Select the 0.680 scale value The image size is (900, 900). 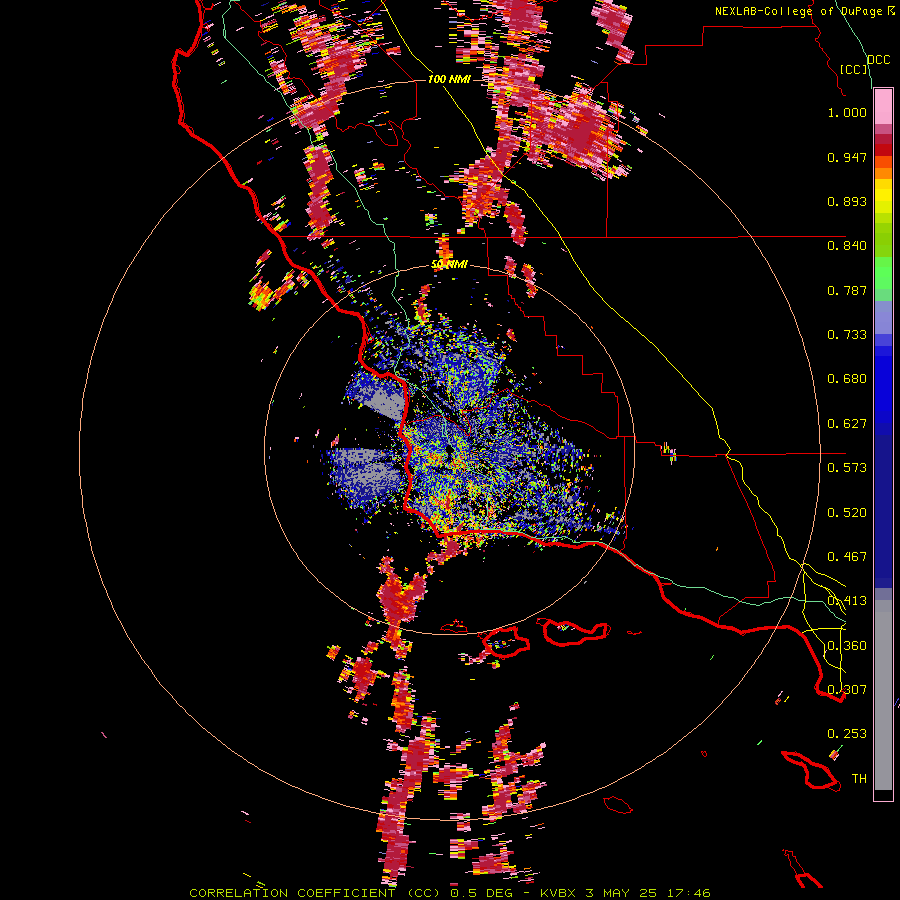847,379
